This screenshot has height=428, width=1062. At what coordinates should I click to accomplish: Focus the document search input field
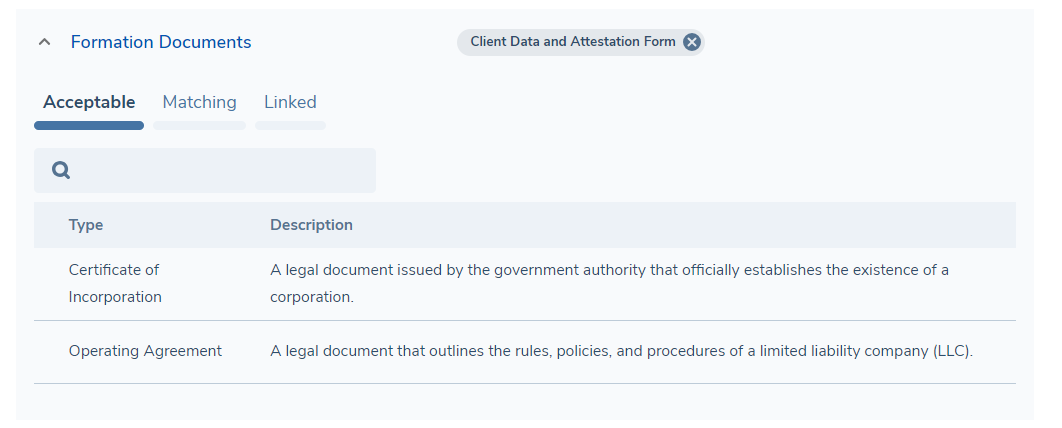[220, 171]
